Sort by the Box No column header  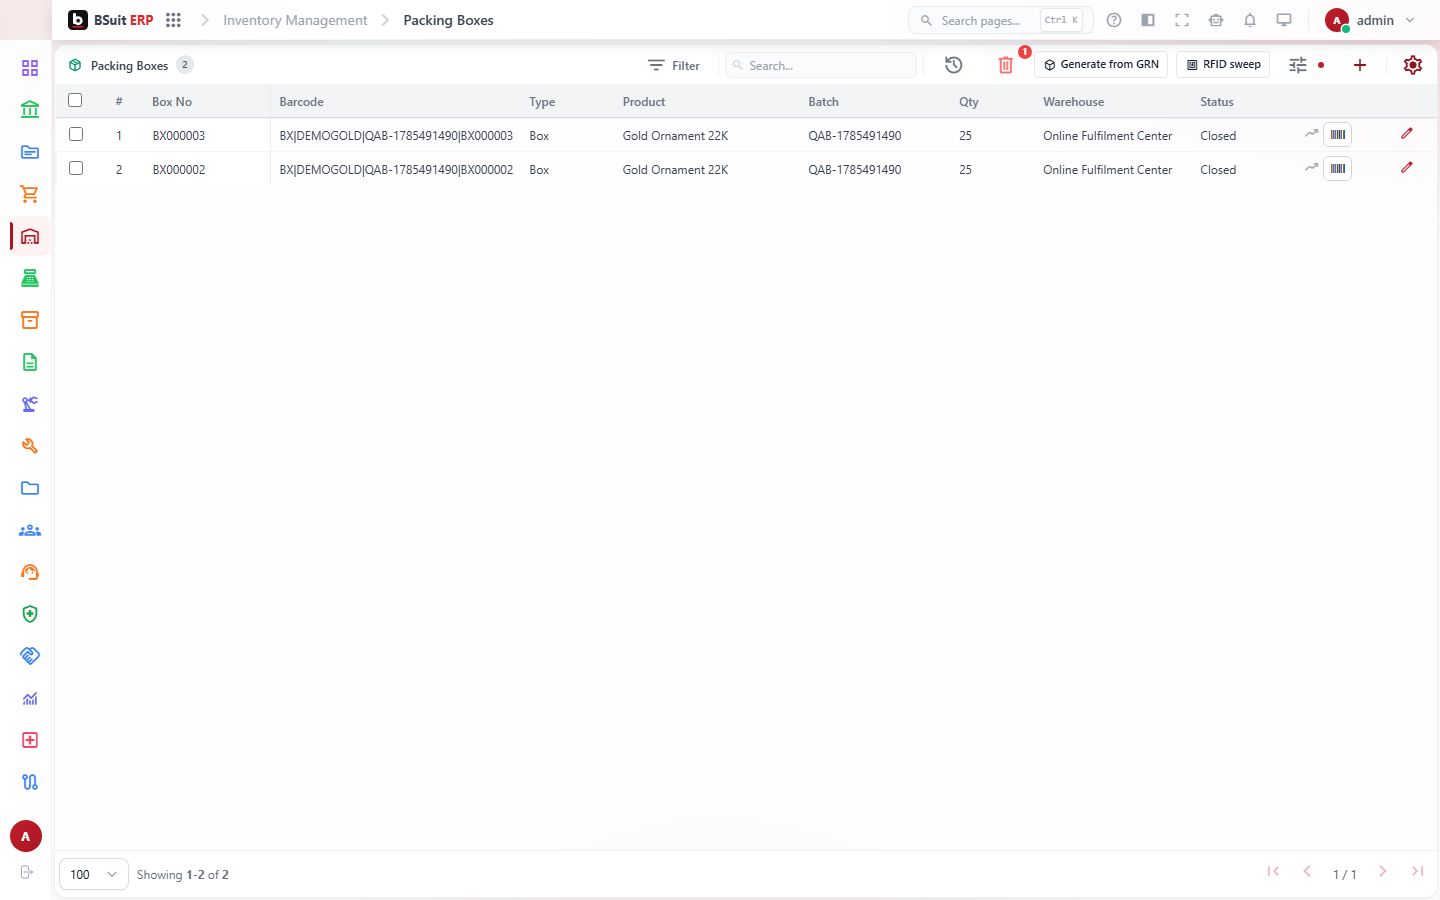coord(172,102)
